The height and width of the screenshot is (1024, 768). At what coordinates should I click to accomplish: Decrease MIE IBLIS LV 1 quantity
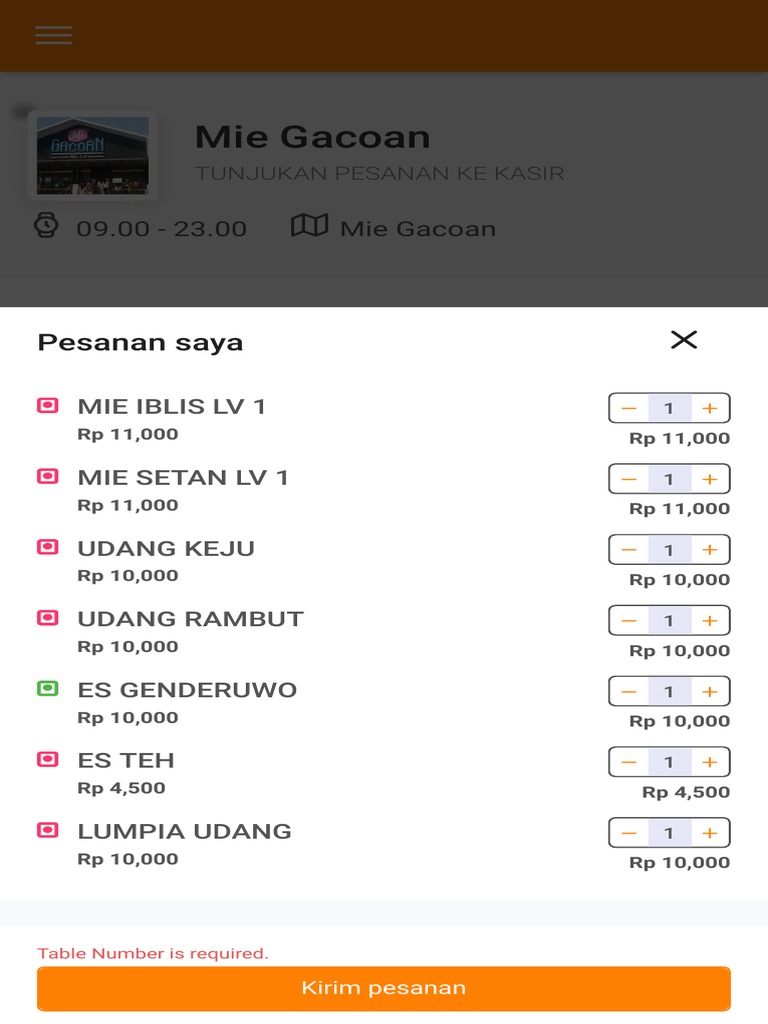[629, 408]
